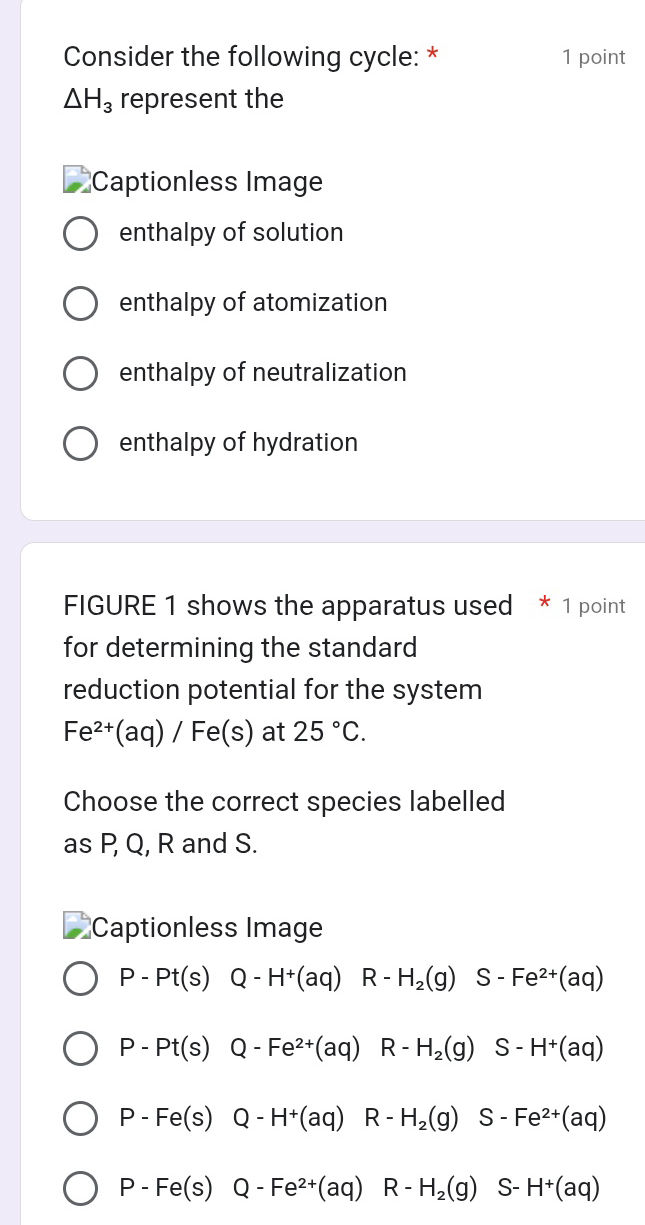
Task: Pick the last option P - Fe(s), Q - Fe2+(aq)
Action: 80,1188
